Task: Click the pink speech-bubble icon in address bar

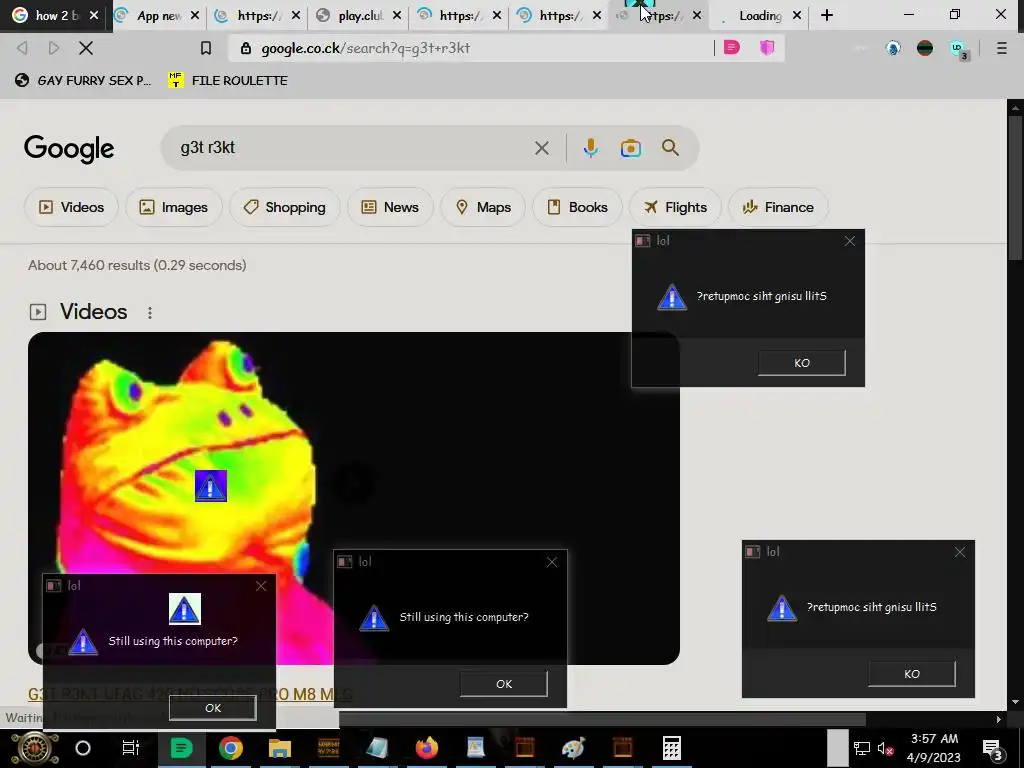Action: (x=731, y=48)
